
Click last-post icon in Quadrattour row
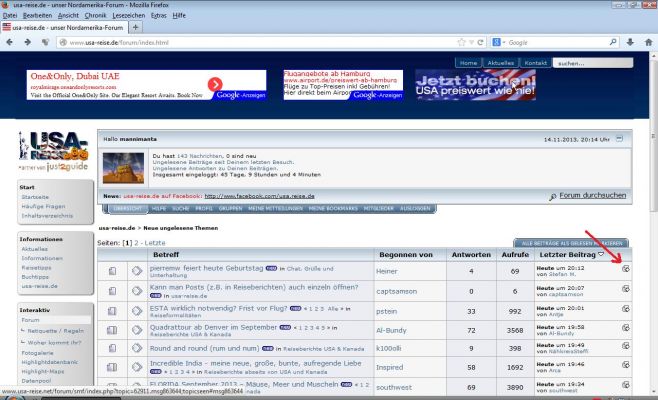pyautogui.click(x=626, y=327)
